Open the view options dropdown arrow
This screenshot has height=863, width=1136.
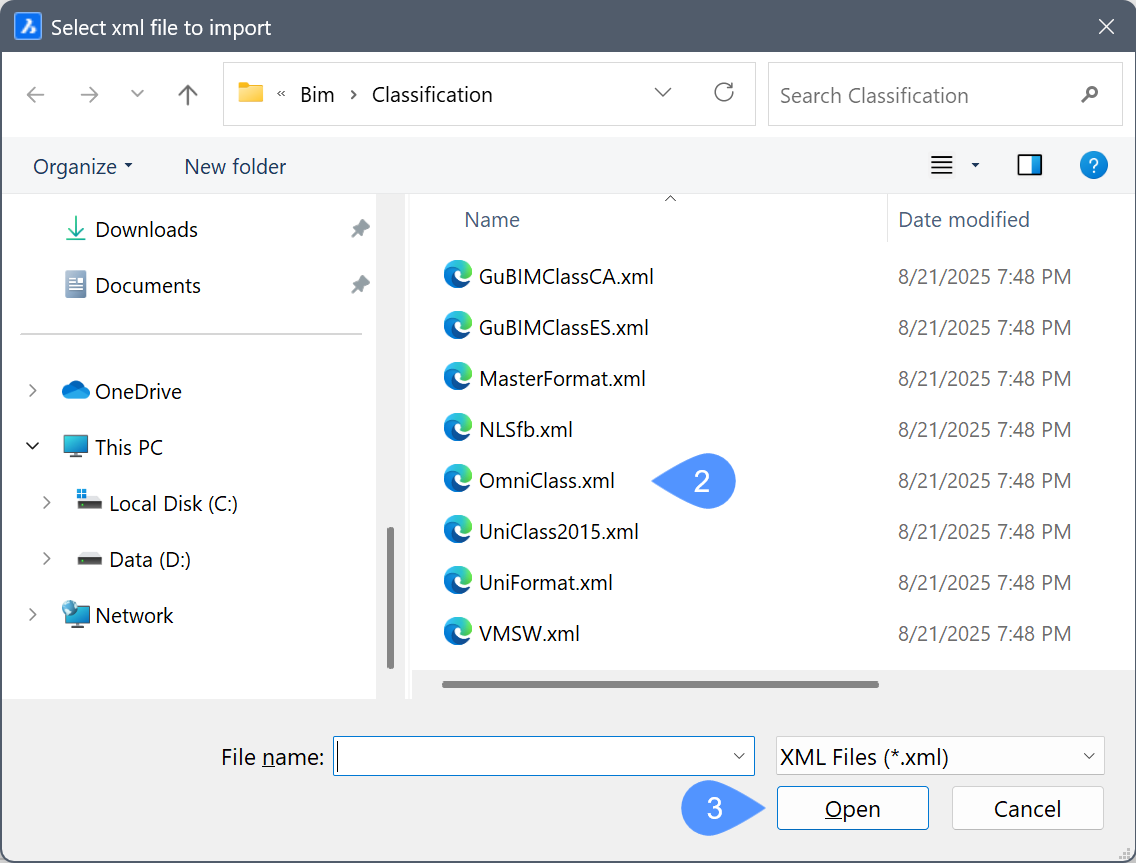[975, 166]
